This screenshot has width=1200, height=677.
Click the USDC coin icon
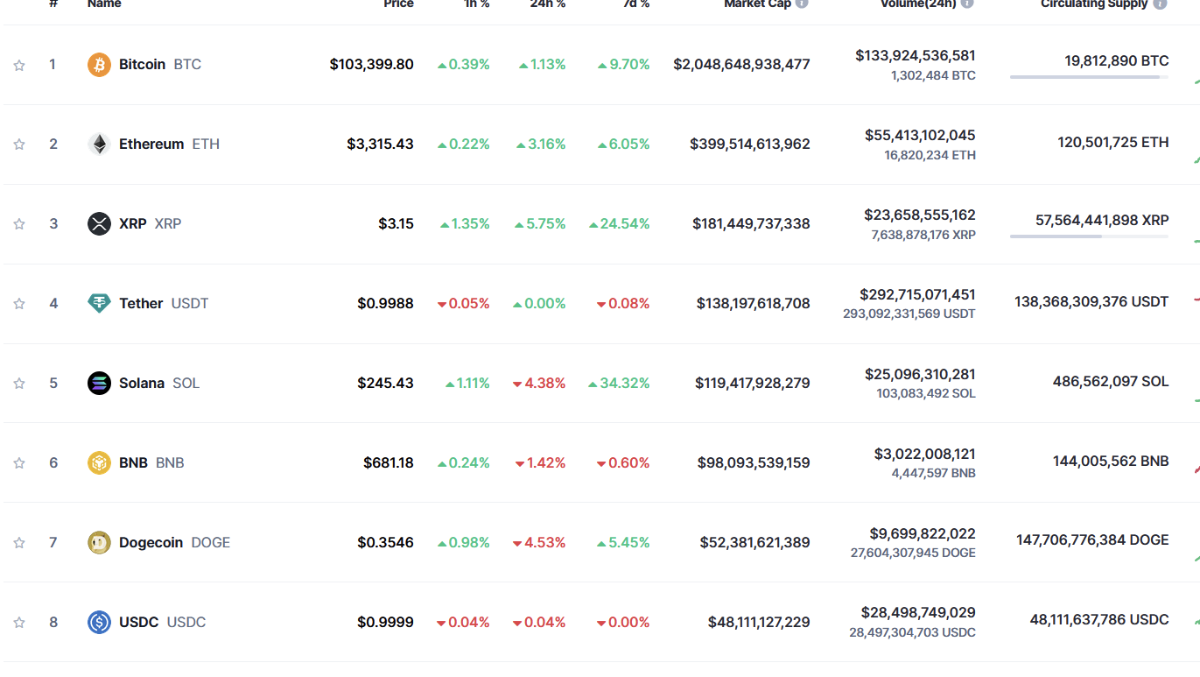pyautogui.click(x=99, y=622)
